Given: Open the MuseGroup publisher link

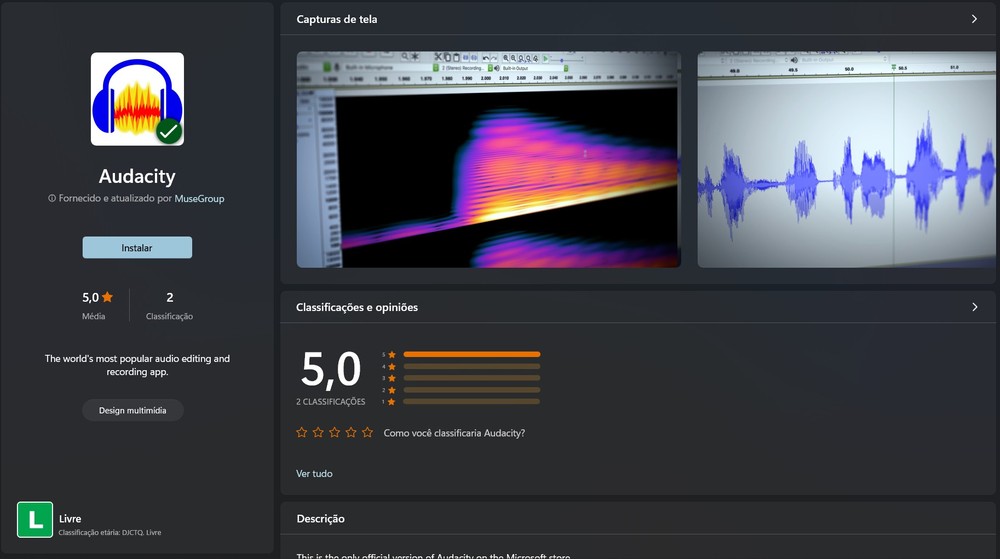Looking at the screenshot, I should [199, 199].
